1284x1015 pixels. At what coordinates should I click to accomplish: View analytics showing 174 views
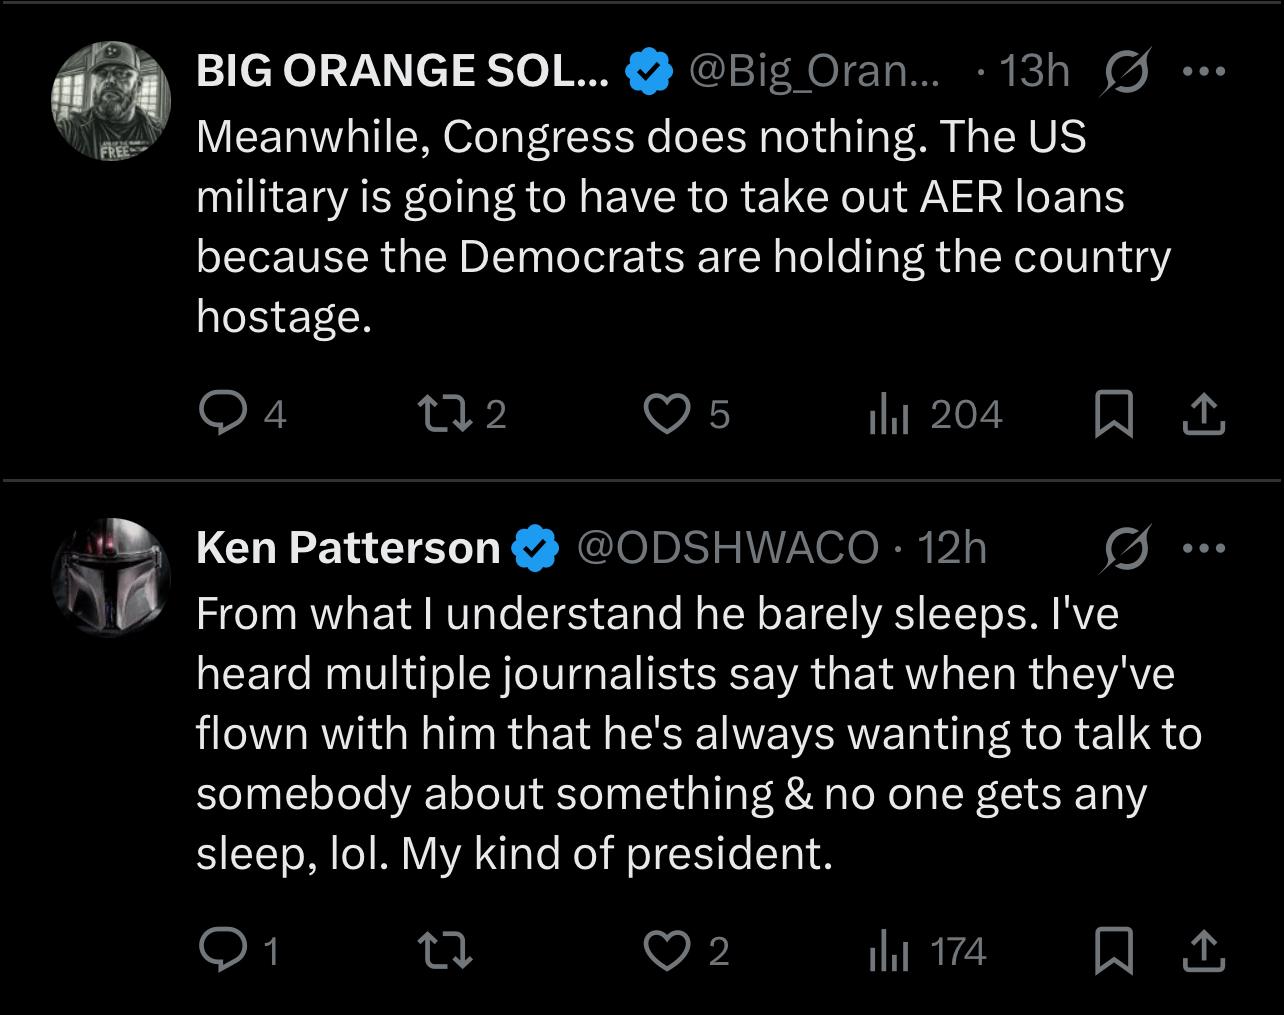888,950
